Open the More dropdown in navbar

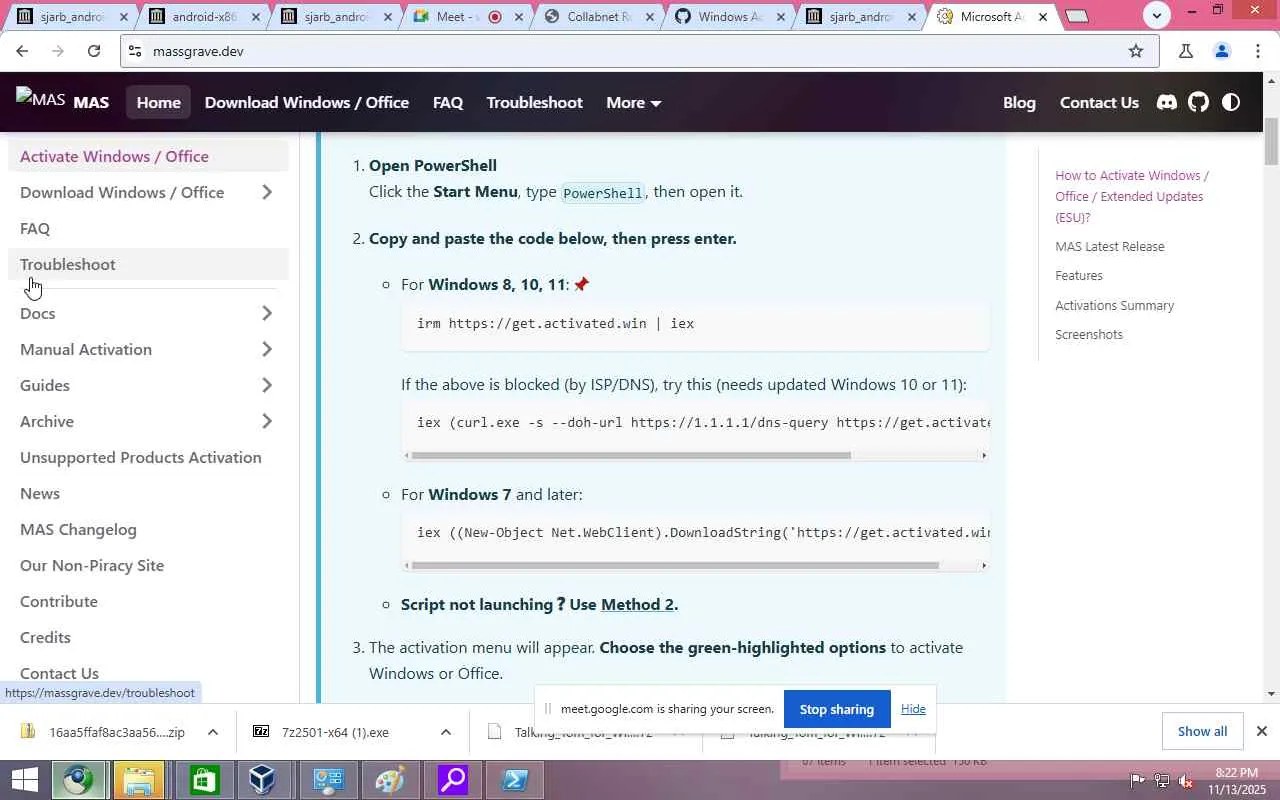pos(634,102)
